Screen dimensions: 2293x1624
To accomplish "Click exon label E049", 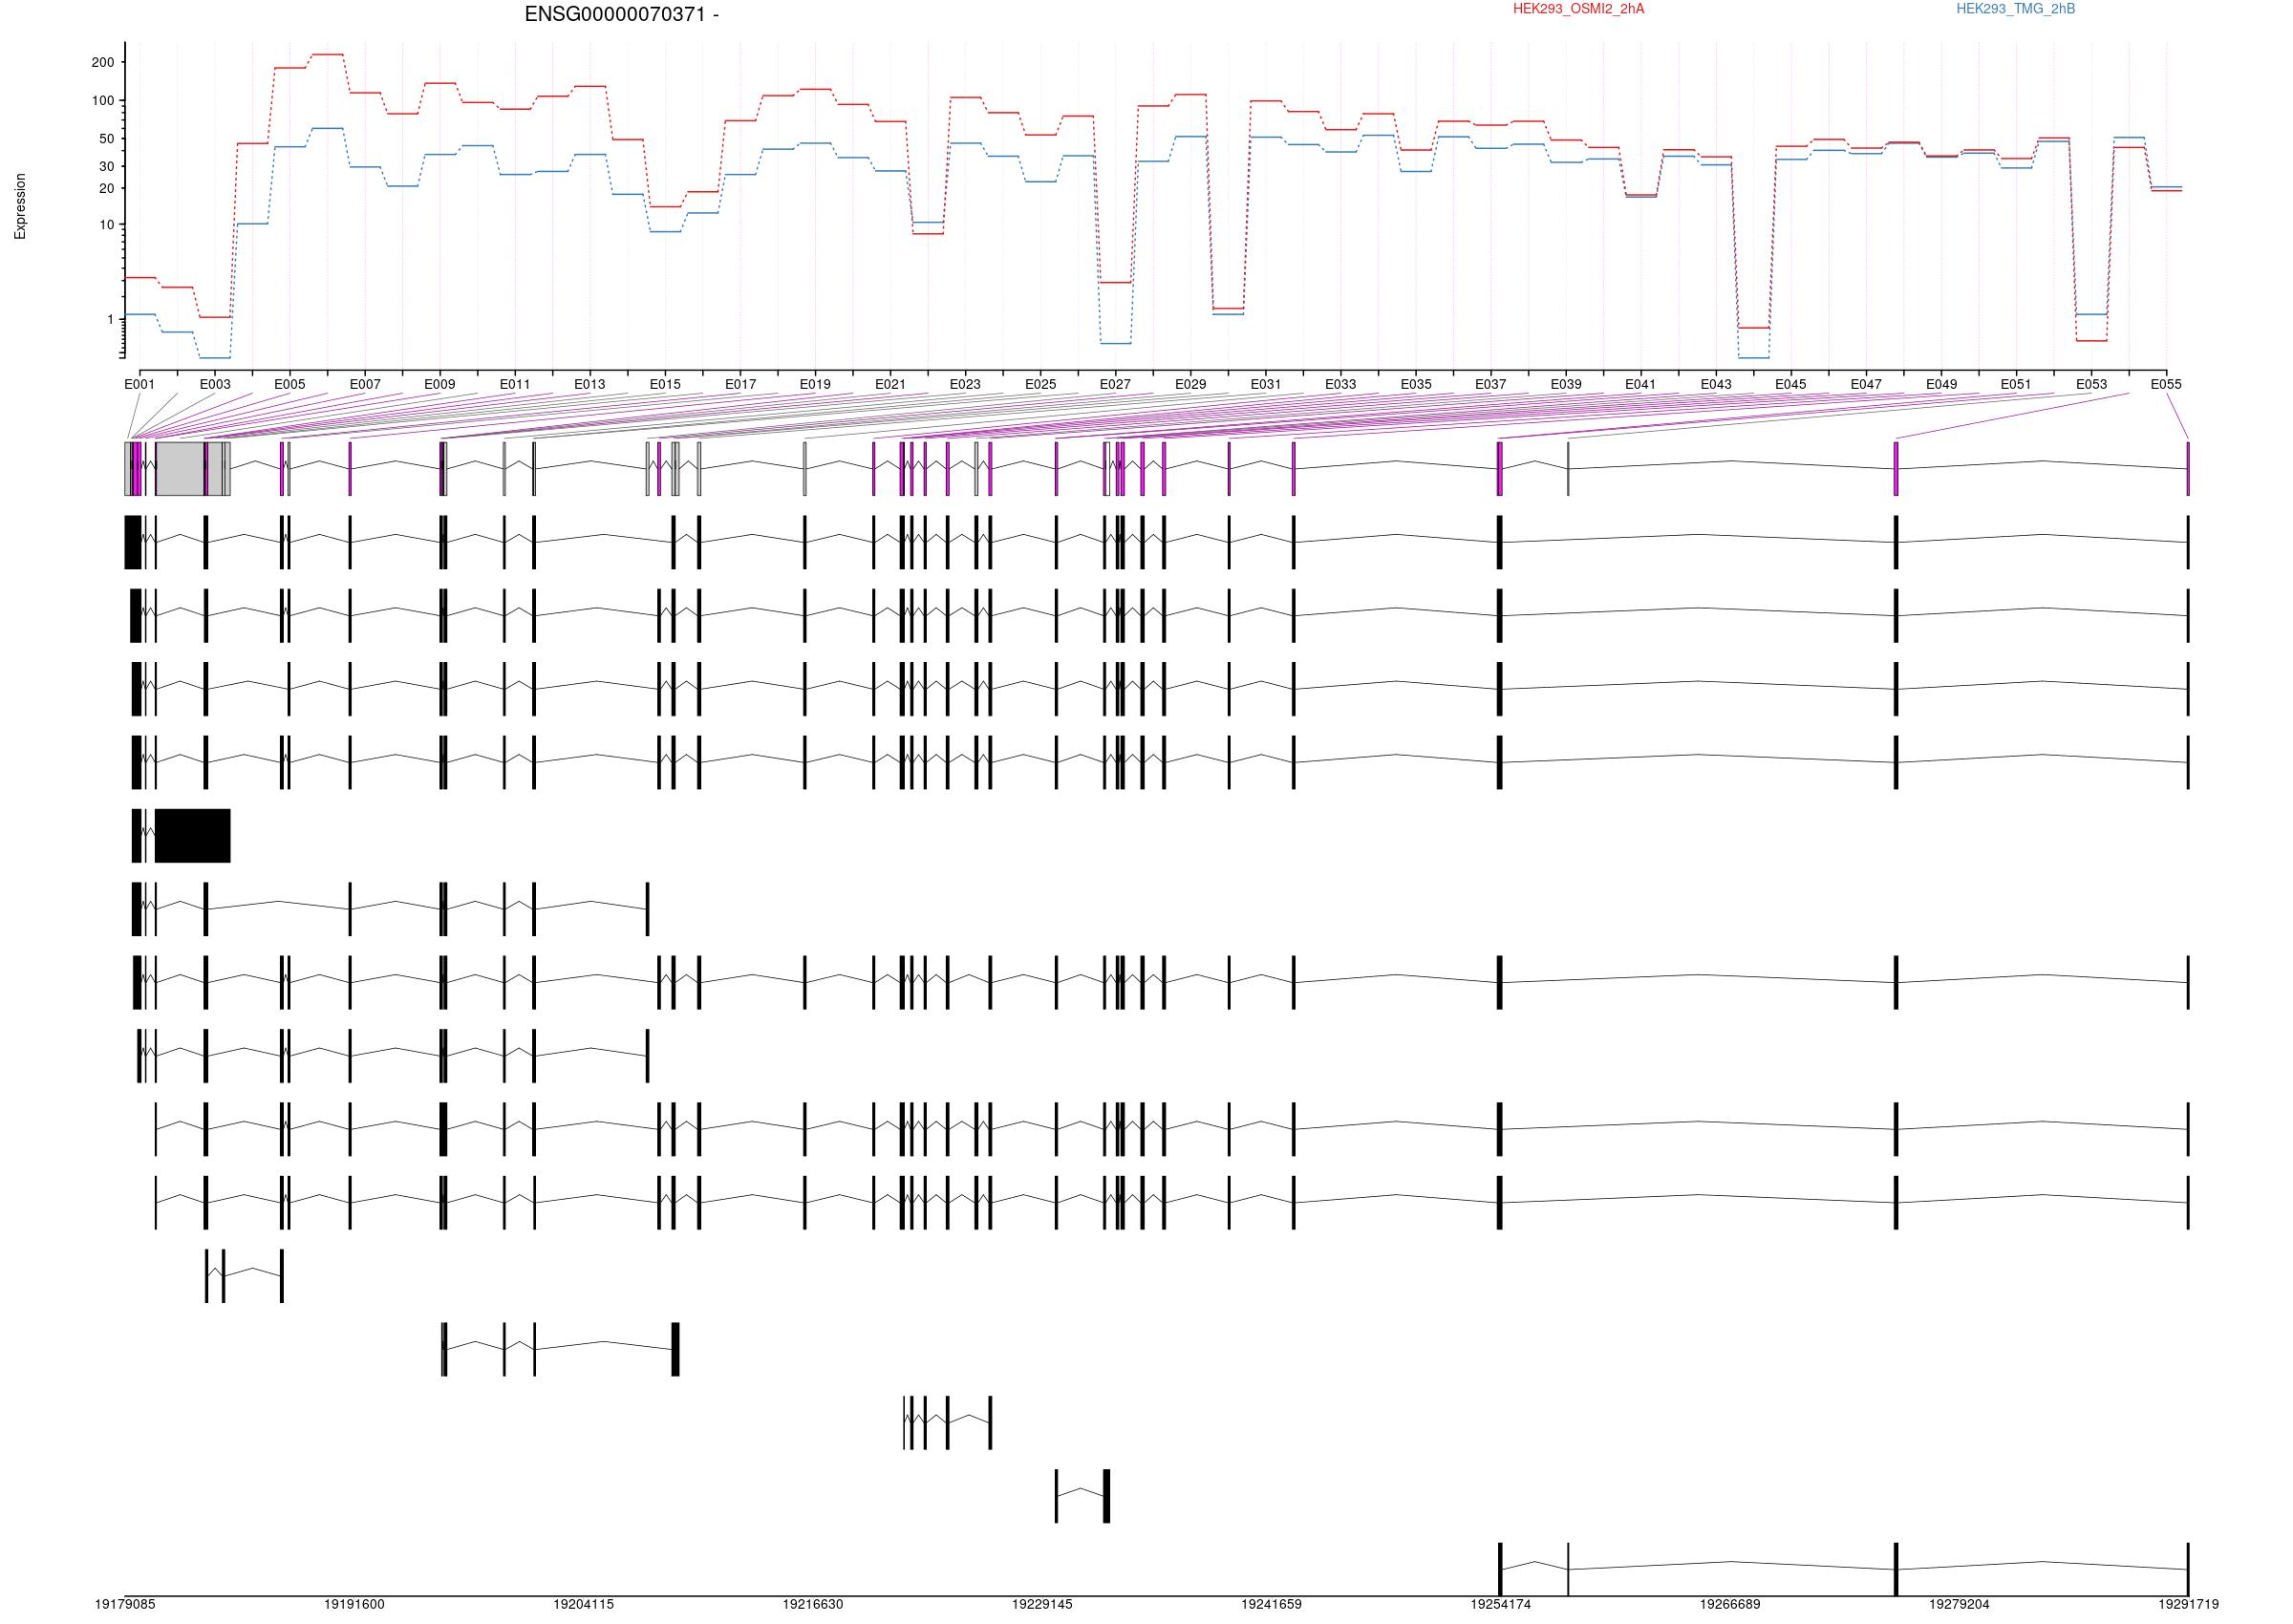I will click(x=1942, y=384).
